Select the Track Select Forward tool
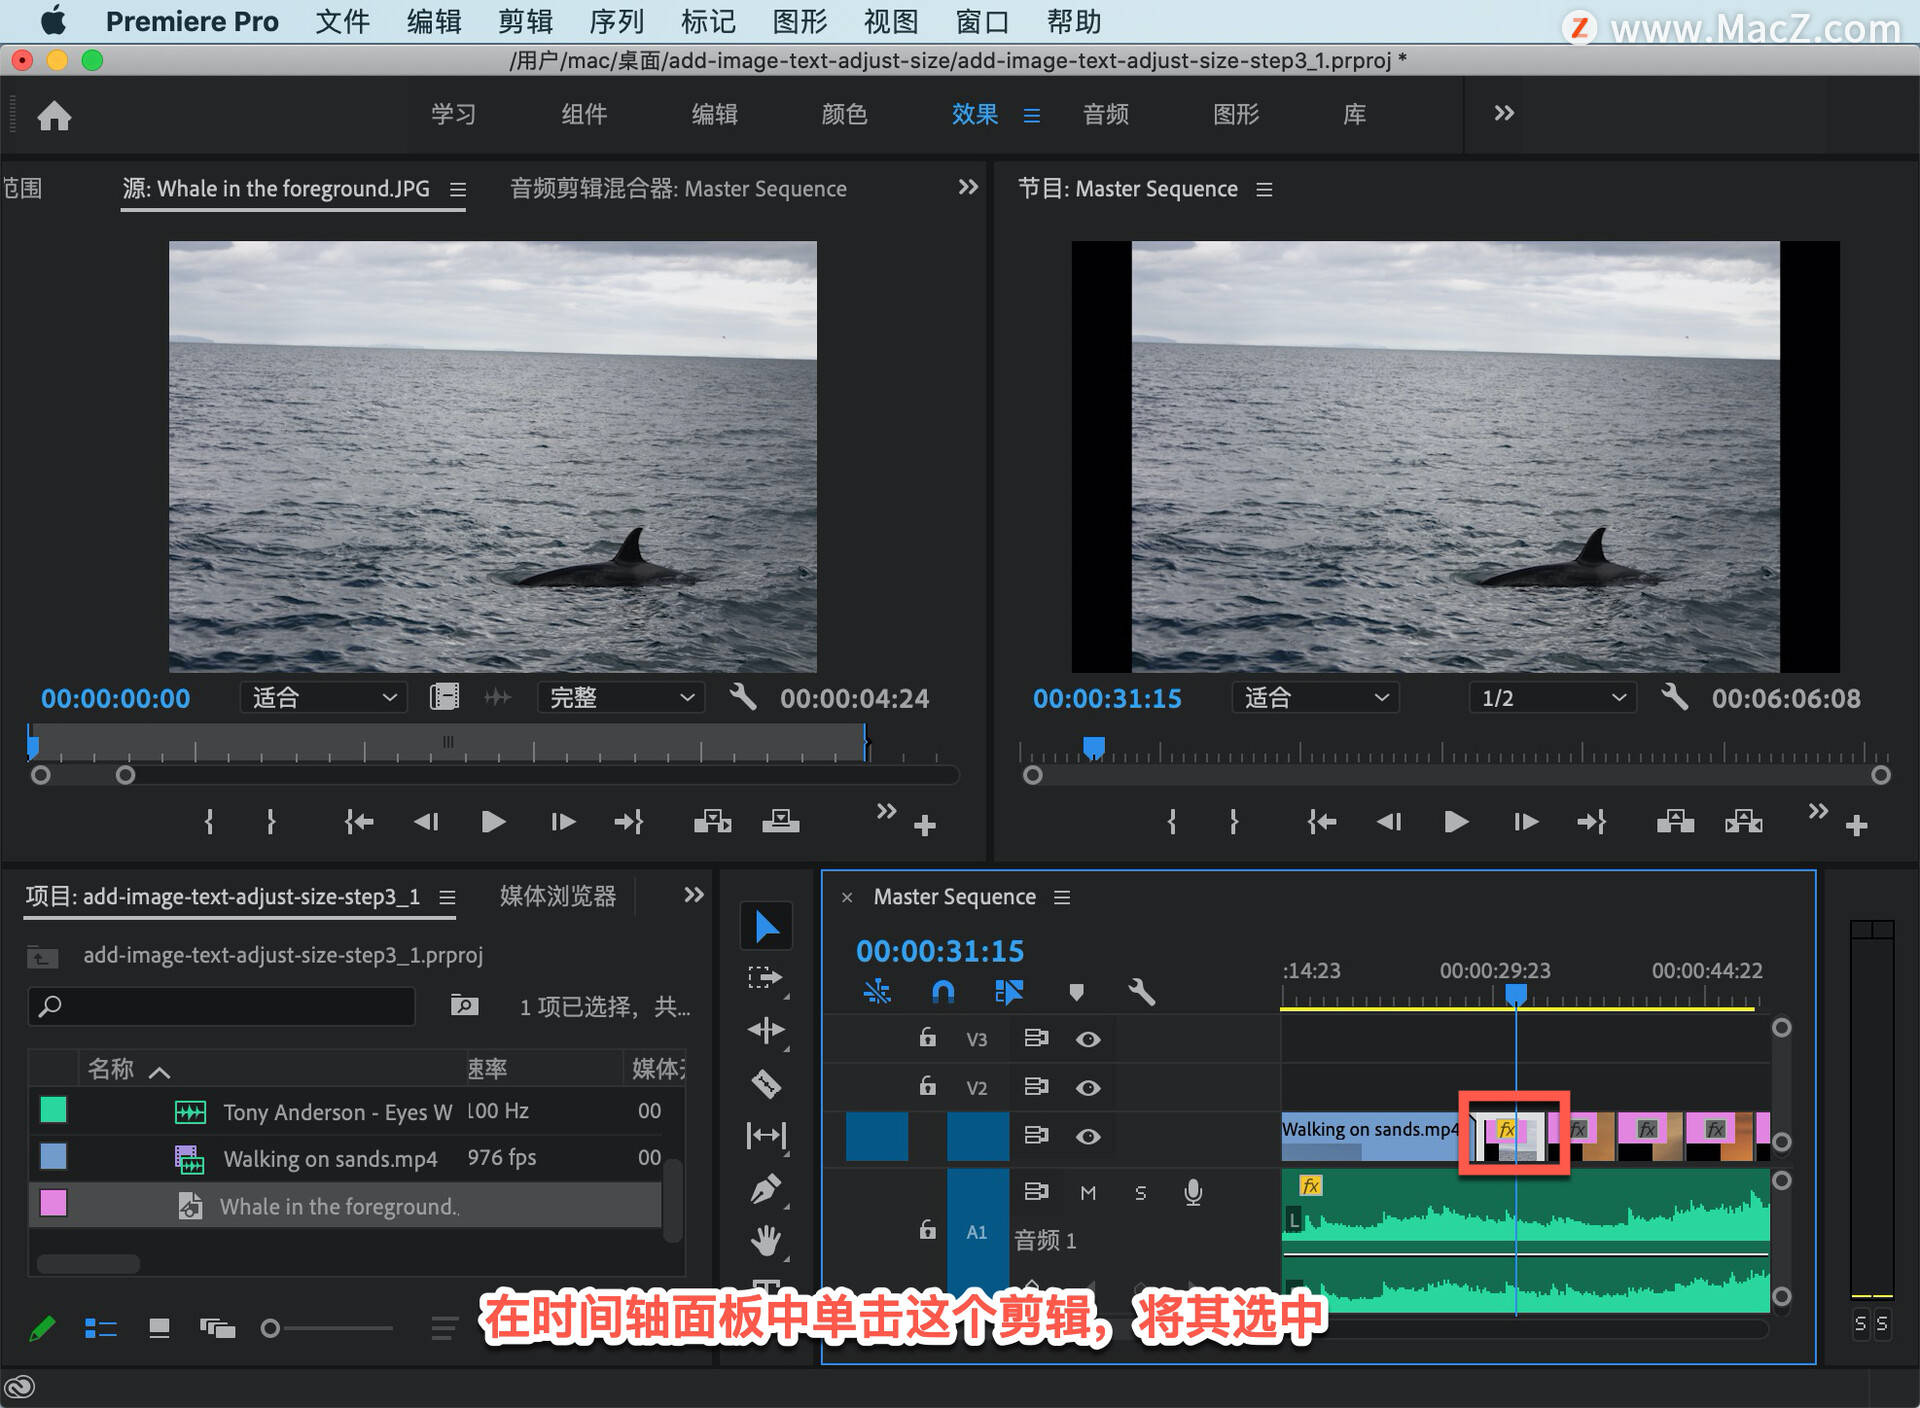 tap(766, 978)
